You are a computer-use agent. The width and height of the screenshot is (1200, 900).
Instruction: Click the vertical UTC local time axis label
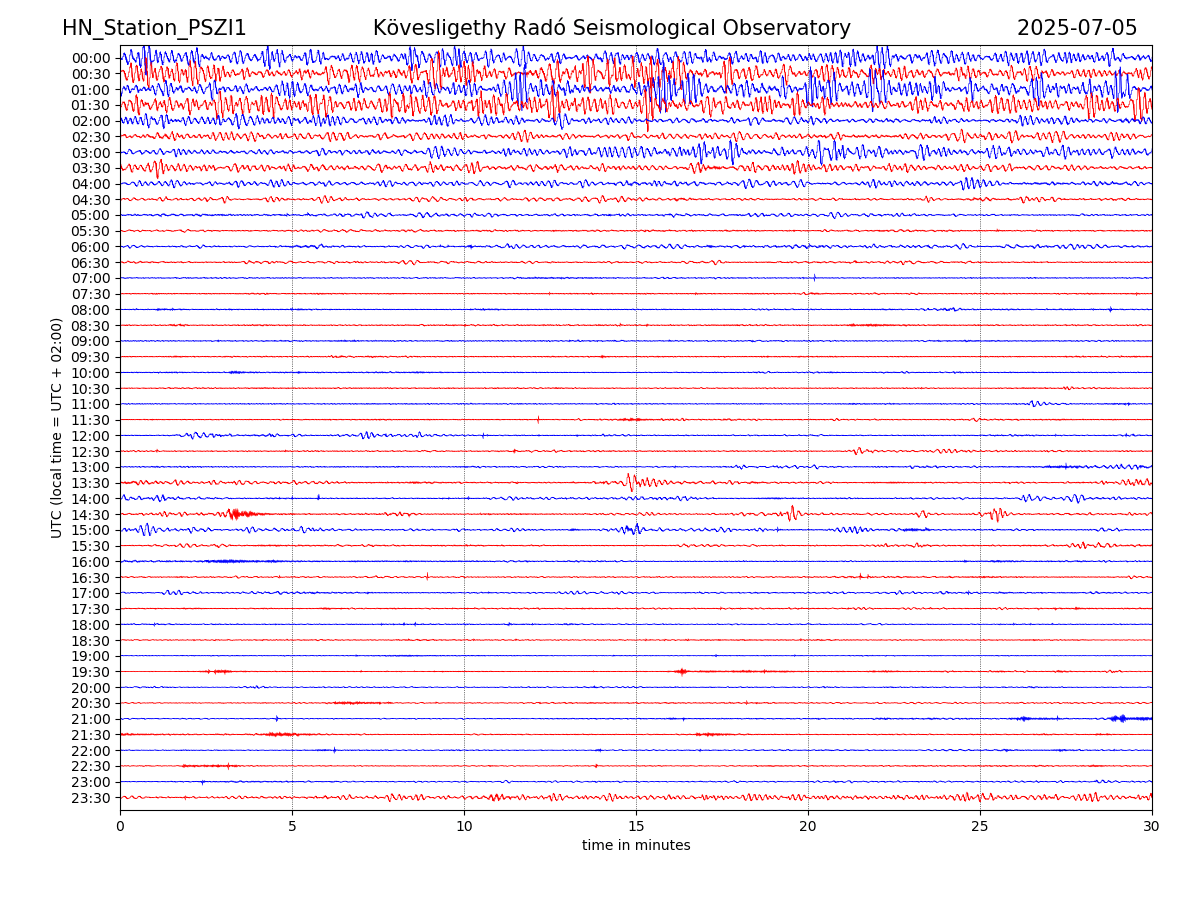pyautogui.click(x=57, y=428)
